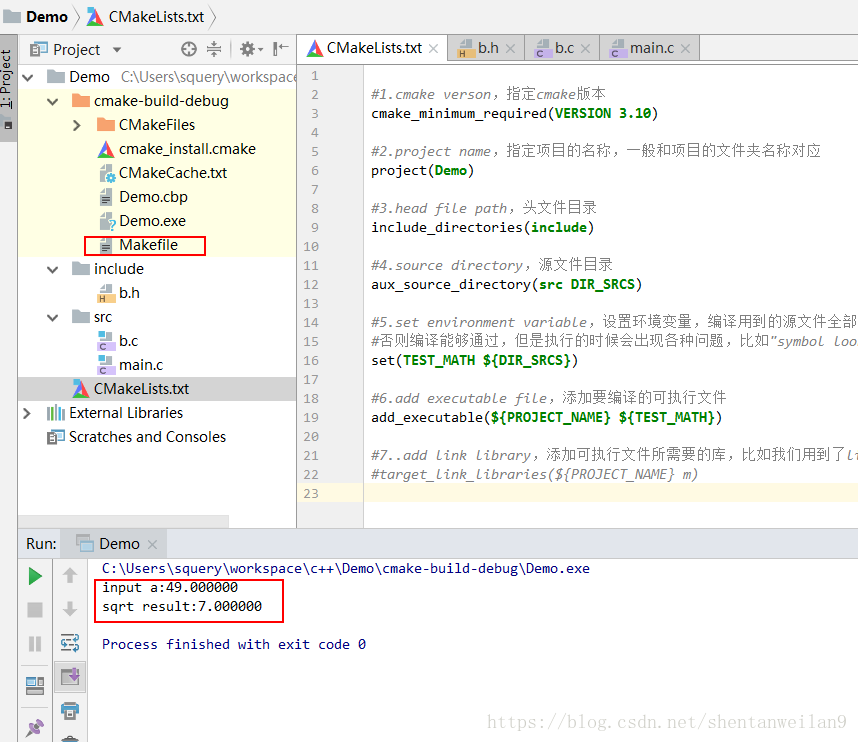
Task: Rerun Demo with the green play button
Action: [35, 576]
